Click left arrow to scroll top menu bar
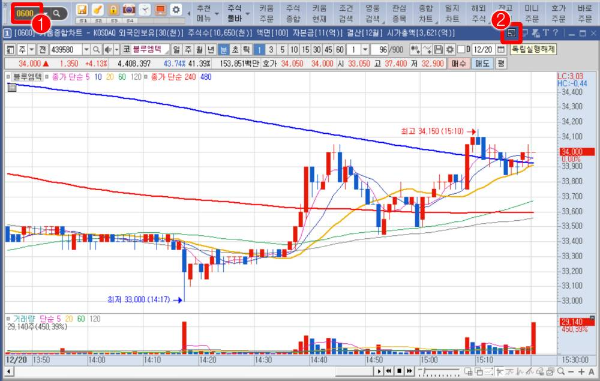Viewport: 600px width, 381px height. click(189, 13)
